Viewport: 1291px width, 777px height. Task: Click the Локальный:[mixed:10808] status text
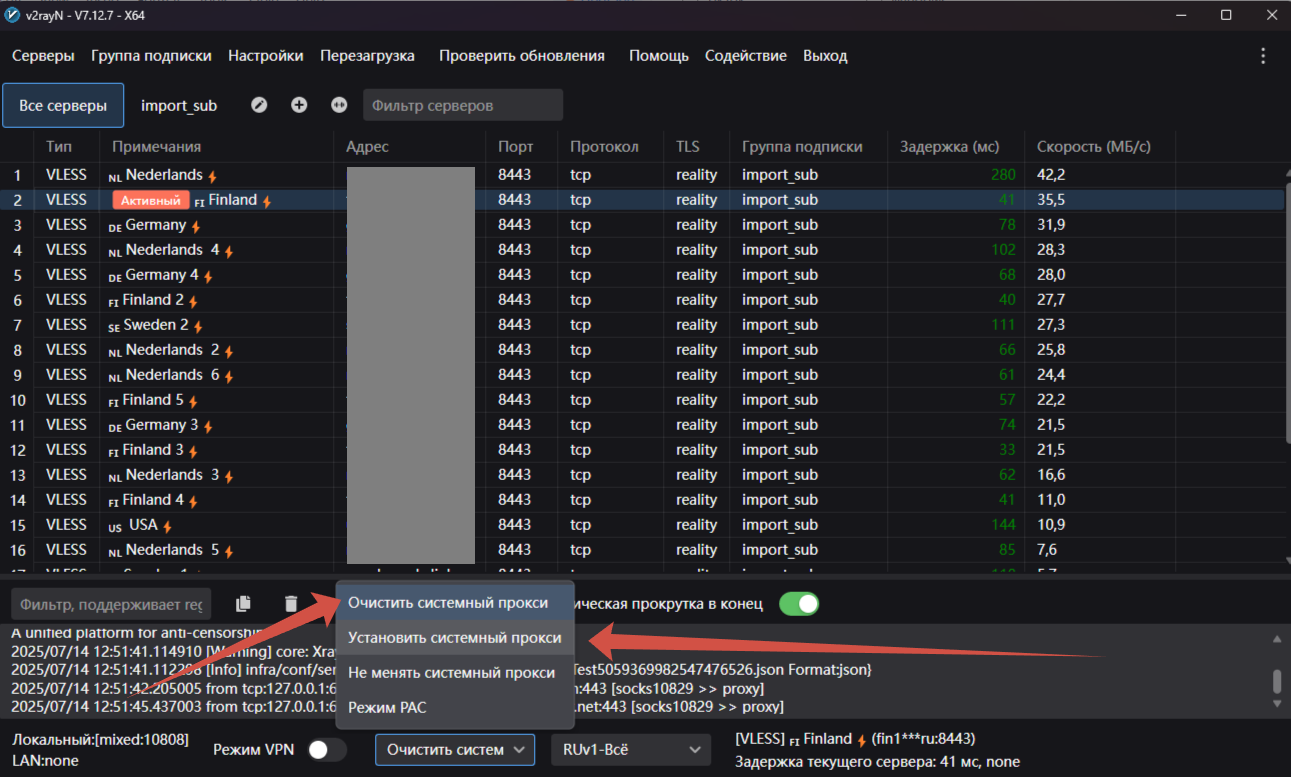100,740
